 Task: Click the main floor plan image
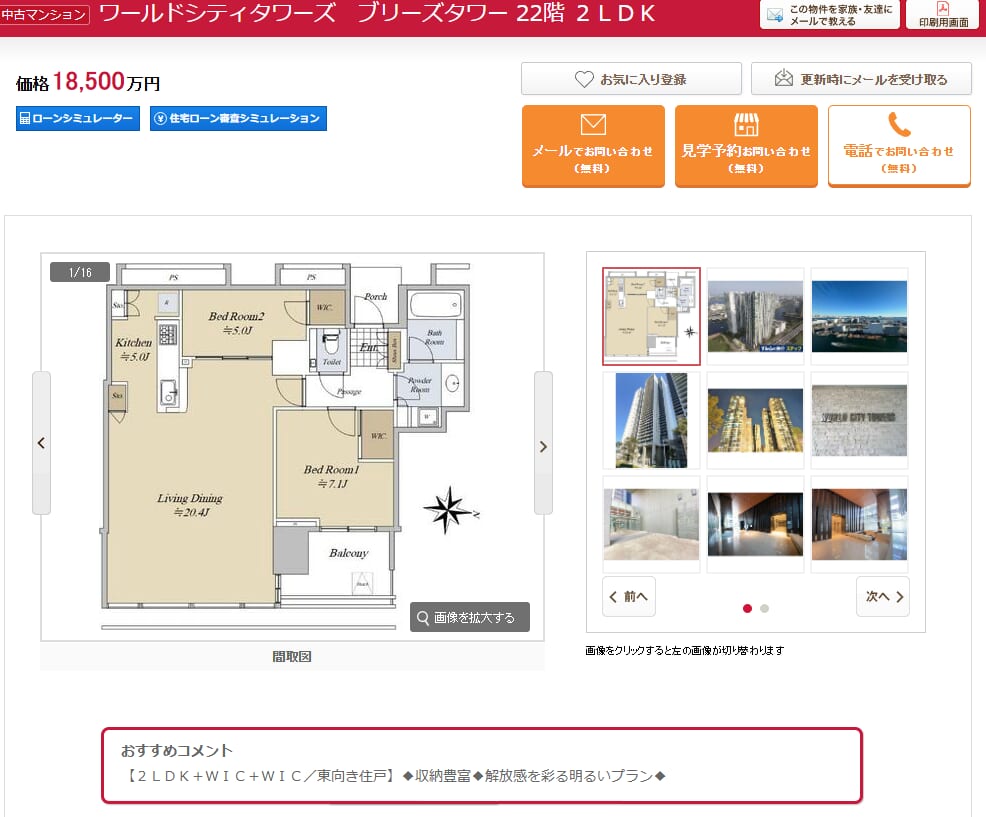pyautogui.click(x=292, y=447)
